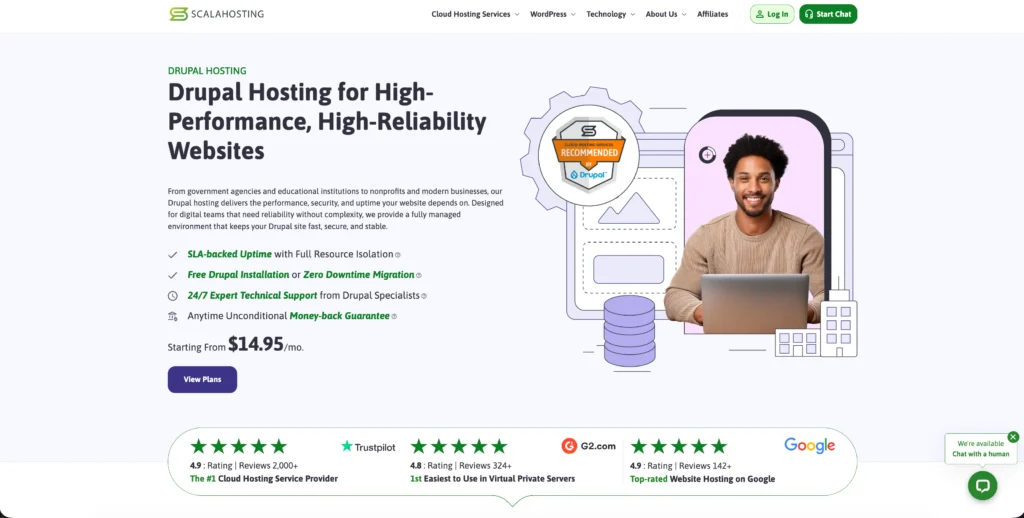Screen dimensions: 1024x518
Task: Open info icon after Zero Downtime Migration
Action: pyautogui.click(x=419, y=276)
